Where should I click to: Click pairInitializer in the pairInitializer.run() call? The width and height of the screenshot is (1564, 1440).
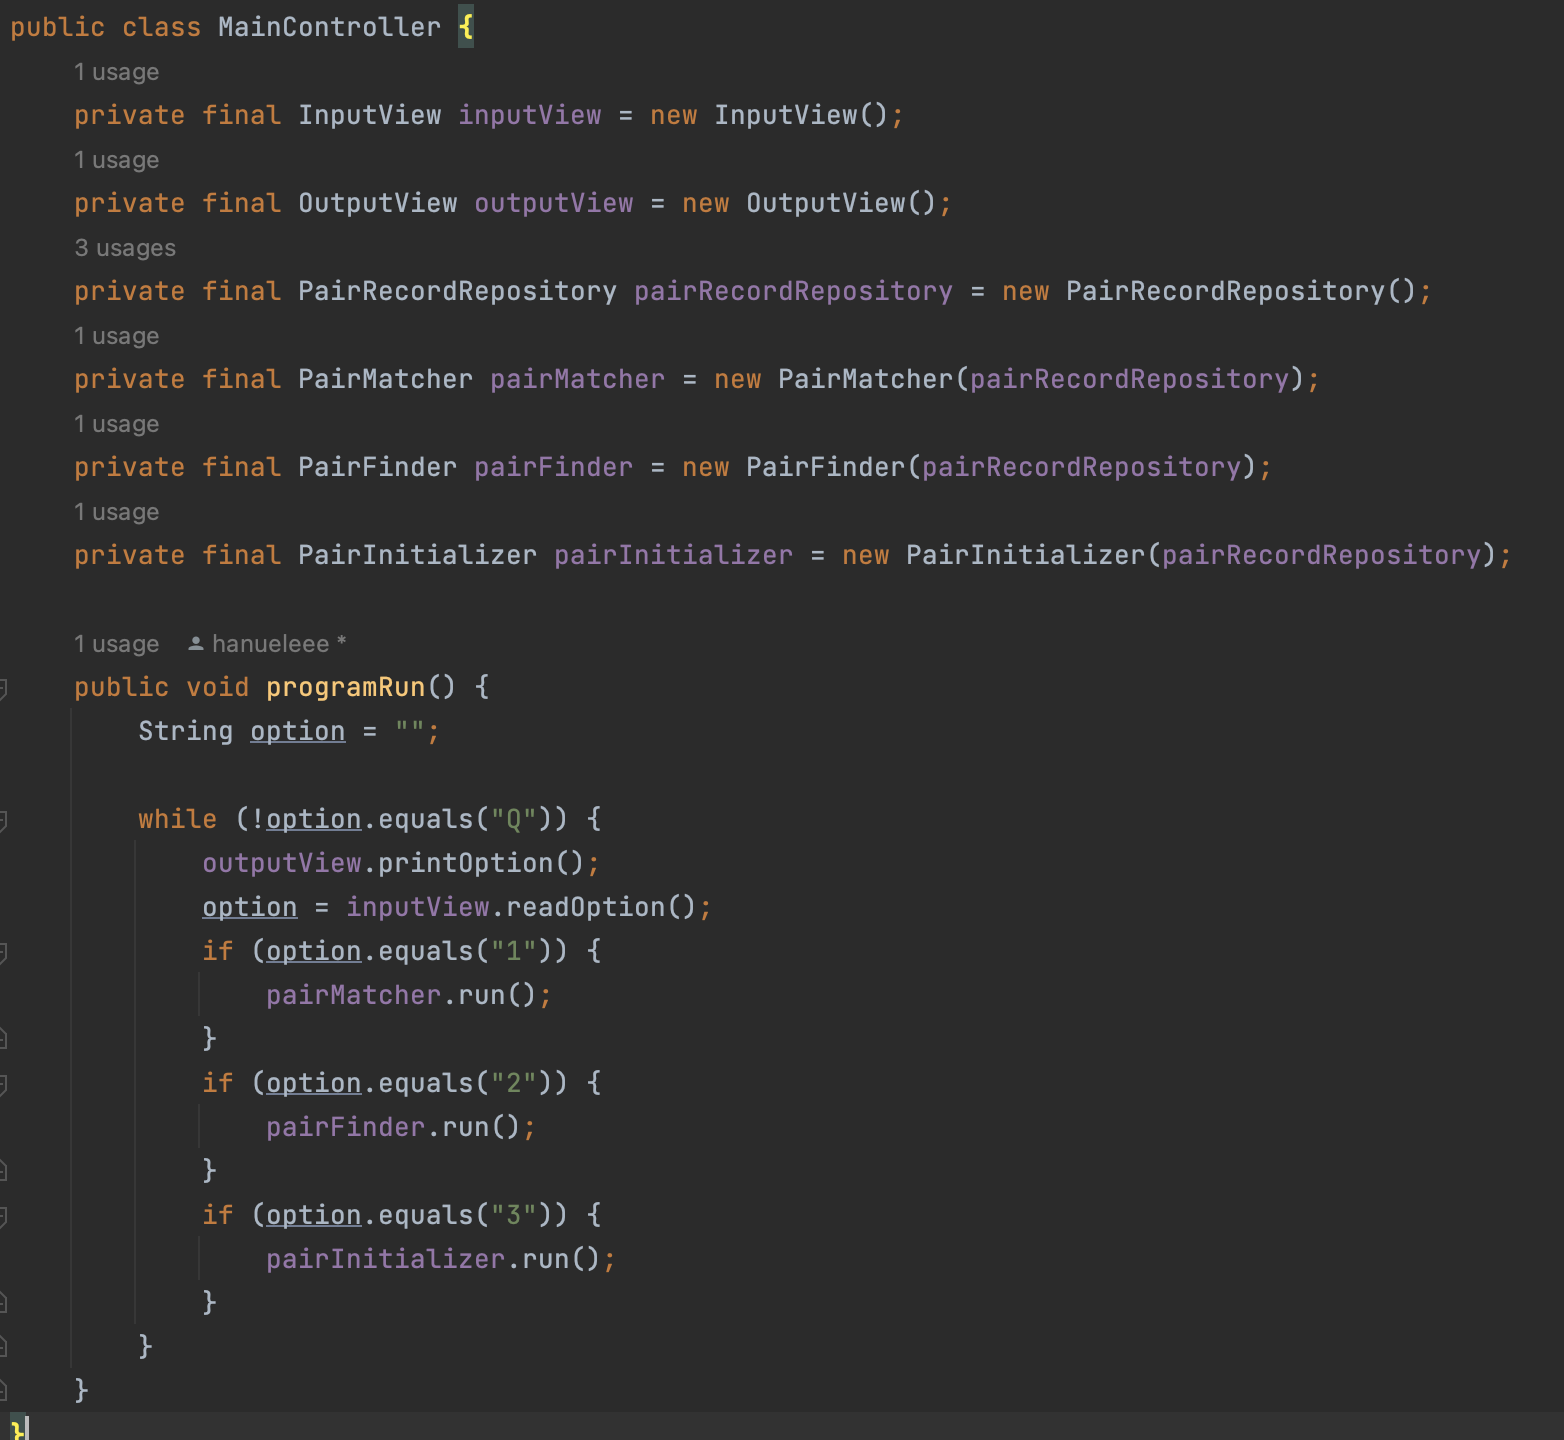[x=385, y=1259]
